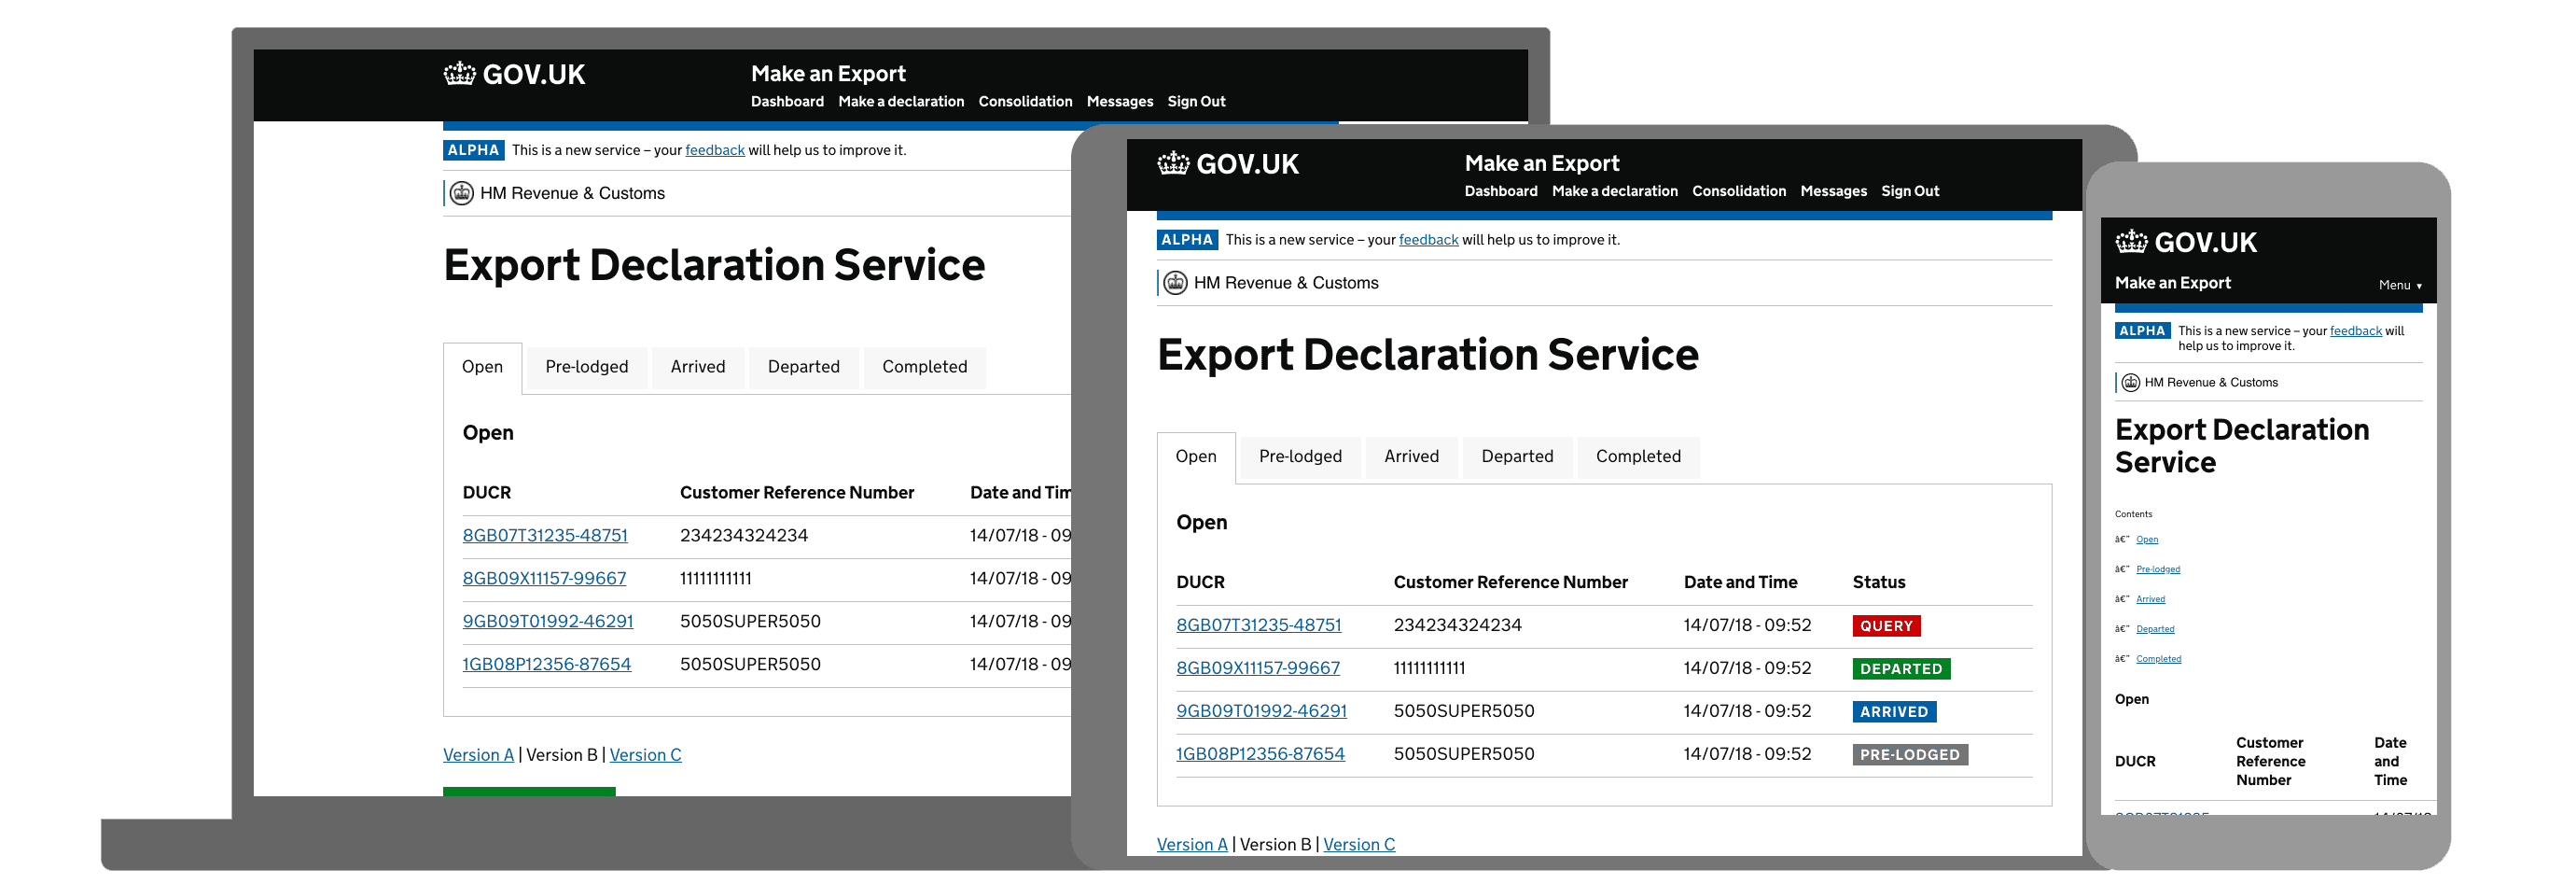Switch to the Pre-lodged tab
This screenshot has height=884, width=2576.
[1300, 456]
